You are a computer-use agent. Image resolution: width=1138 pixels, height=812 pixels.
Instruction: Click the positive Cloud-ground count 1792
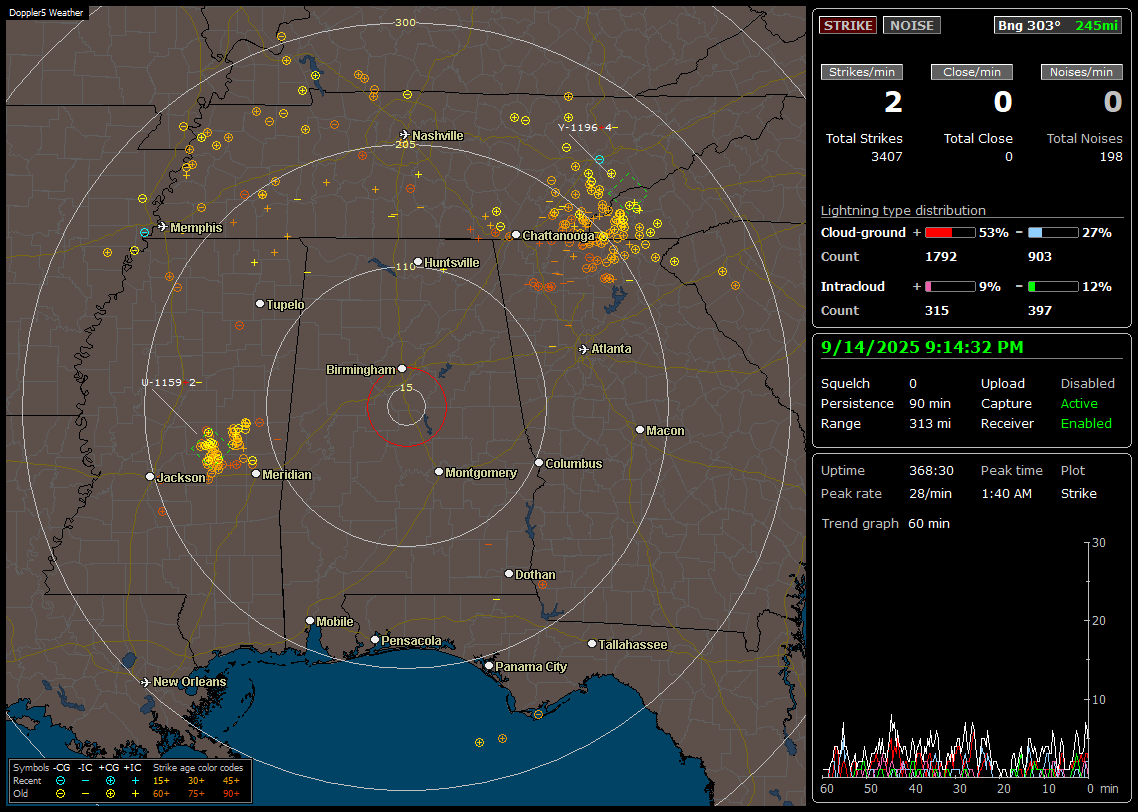coord(941,257)
